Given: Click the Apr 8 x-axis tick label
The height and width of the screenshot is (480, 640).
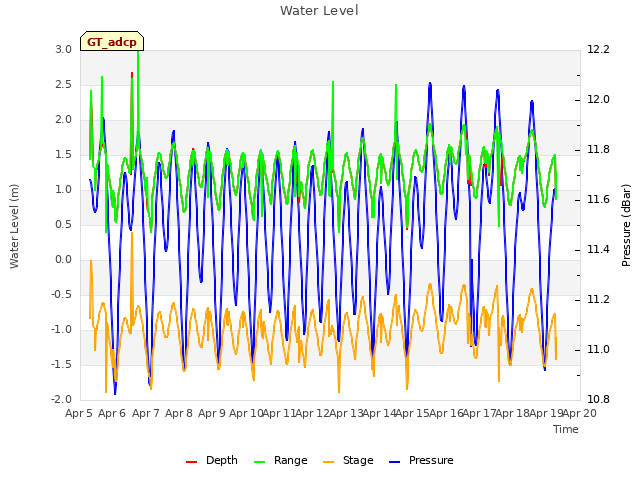Looking at the screenshot, I should [179, 413].
